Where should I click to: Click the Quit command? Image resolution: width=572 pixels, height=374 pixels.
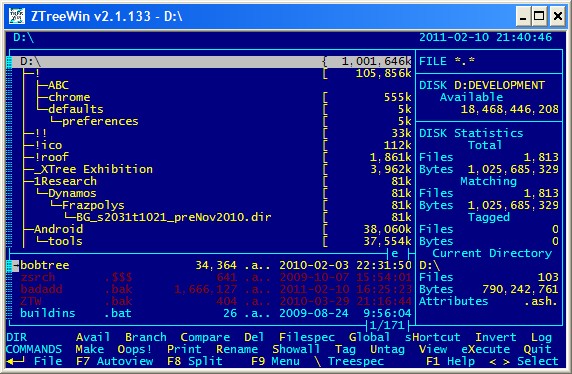[x=538, y=349]
